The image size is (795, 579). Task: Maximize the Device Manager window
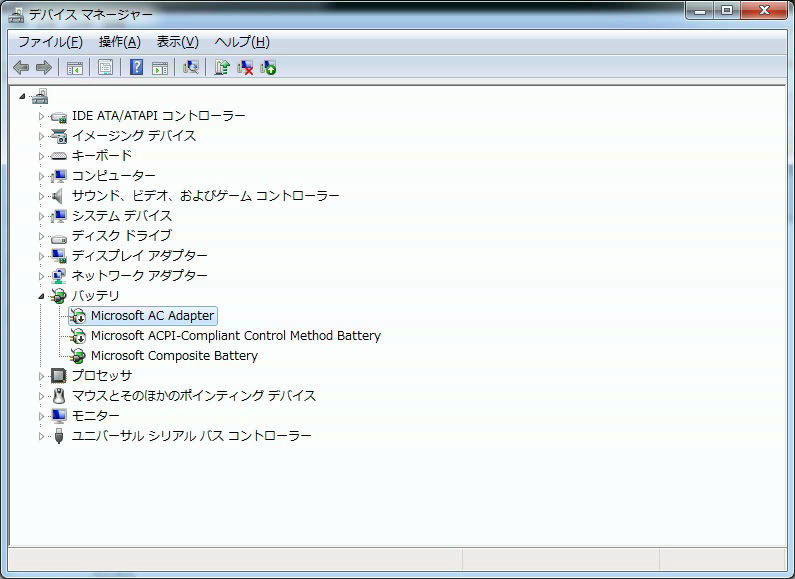click(x=727, y=10)
